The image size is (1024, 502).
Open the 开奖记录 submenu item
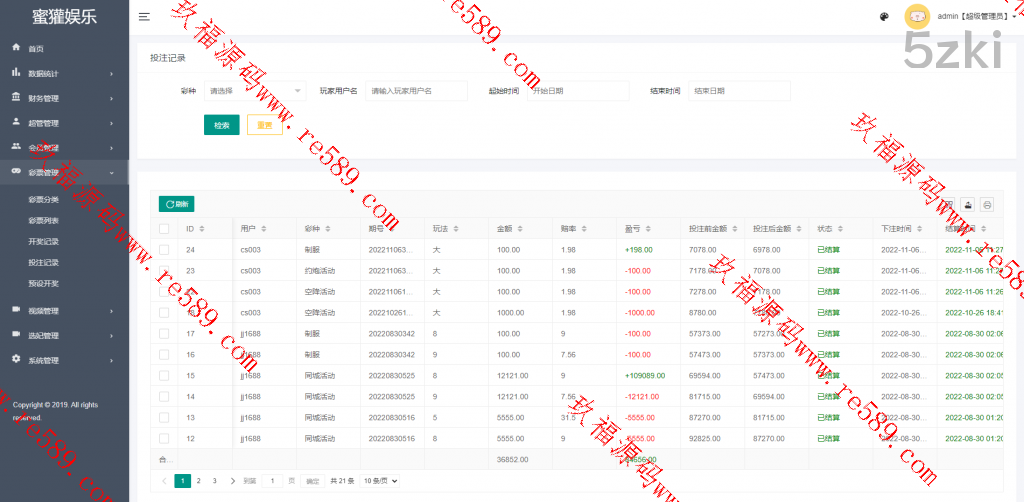pos(44,242)
